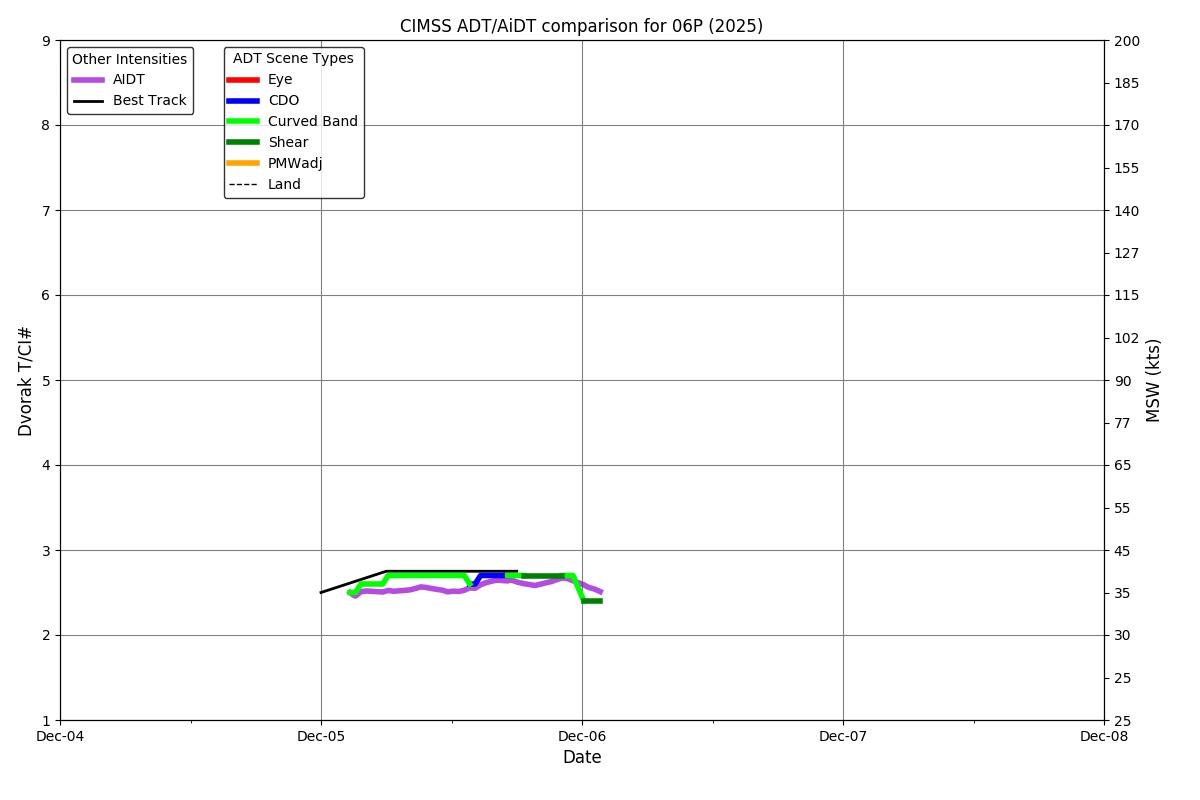
Task: Click the 'Curved Band' legend text
Action: point(312,122)
